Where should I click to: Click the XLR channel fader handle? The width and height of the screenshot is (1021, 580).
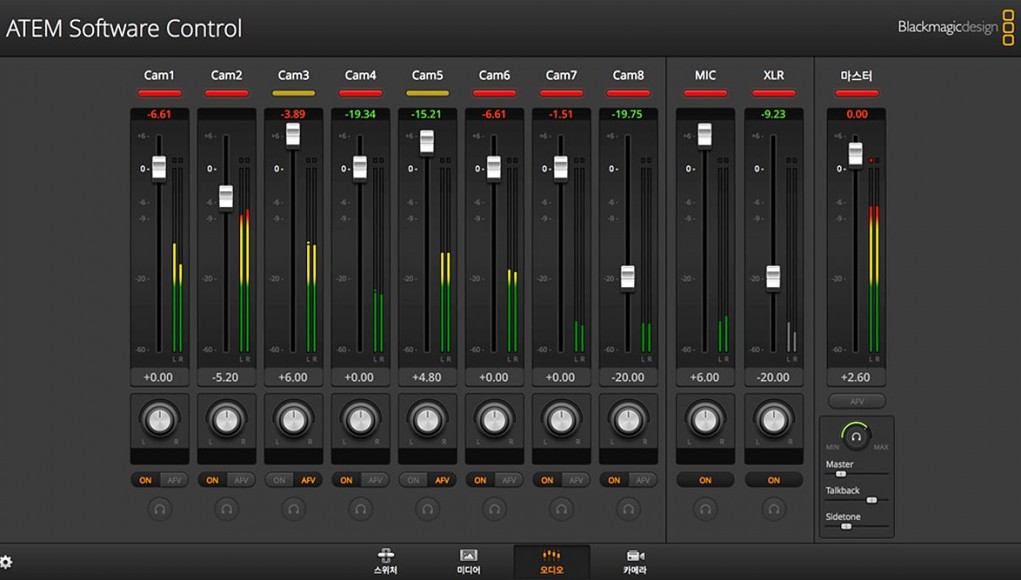[x=773, y=277]
